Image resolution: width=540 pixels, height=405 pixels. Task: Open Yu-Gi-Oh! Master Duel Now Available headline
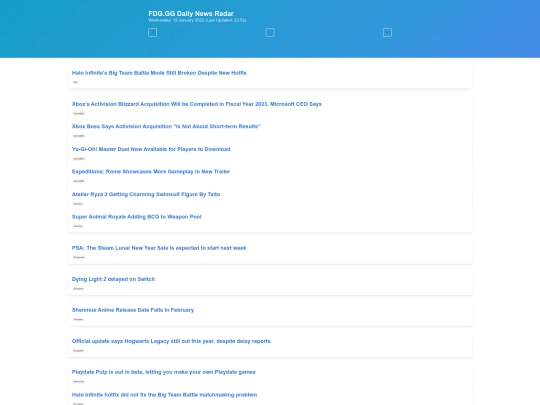pyautogui.click(x=151, y=149)
